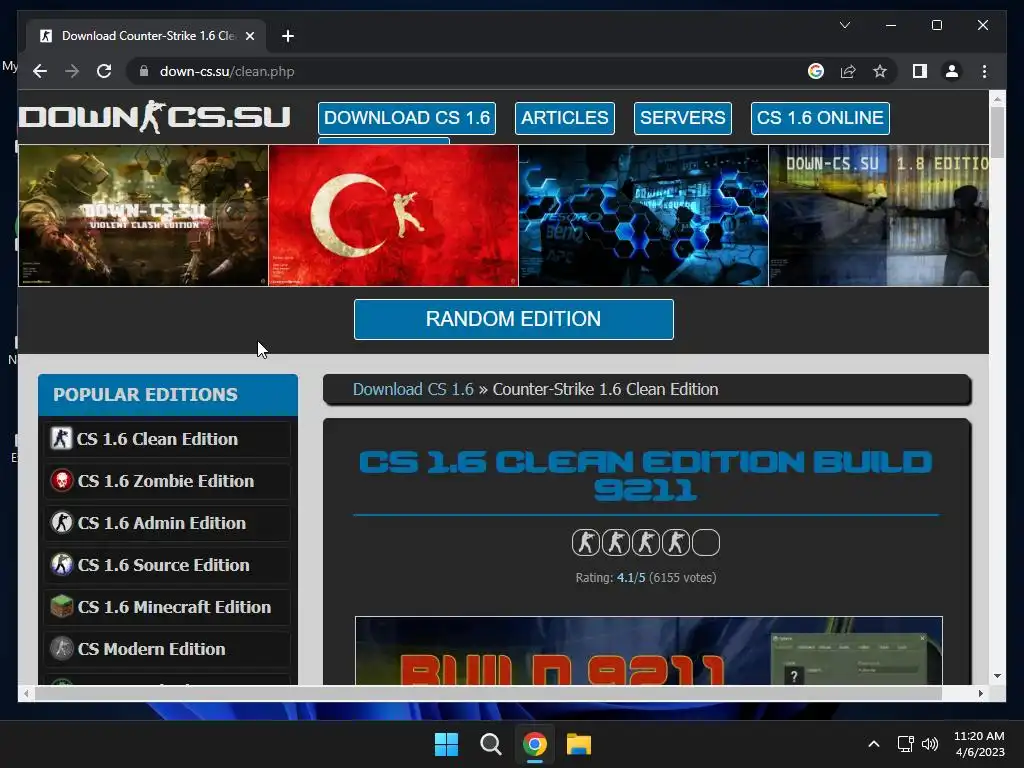Viewport: 1024px width, 768px height.
Task: Open the CS 1.6 ONLINE menu item
Action: 820,118
